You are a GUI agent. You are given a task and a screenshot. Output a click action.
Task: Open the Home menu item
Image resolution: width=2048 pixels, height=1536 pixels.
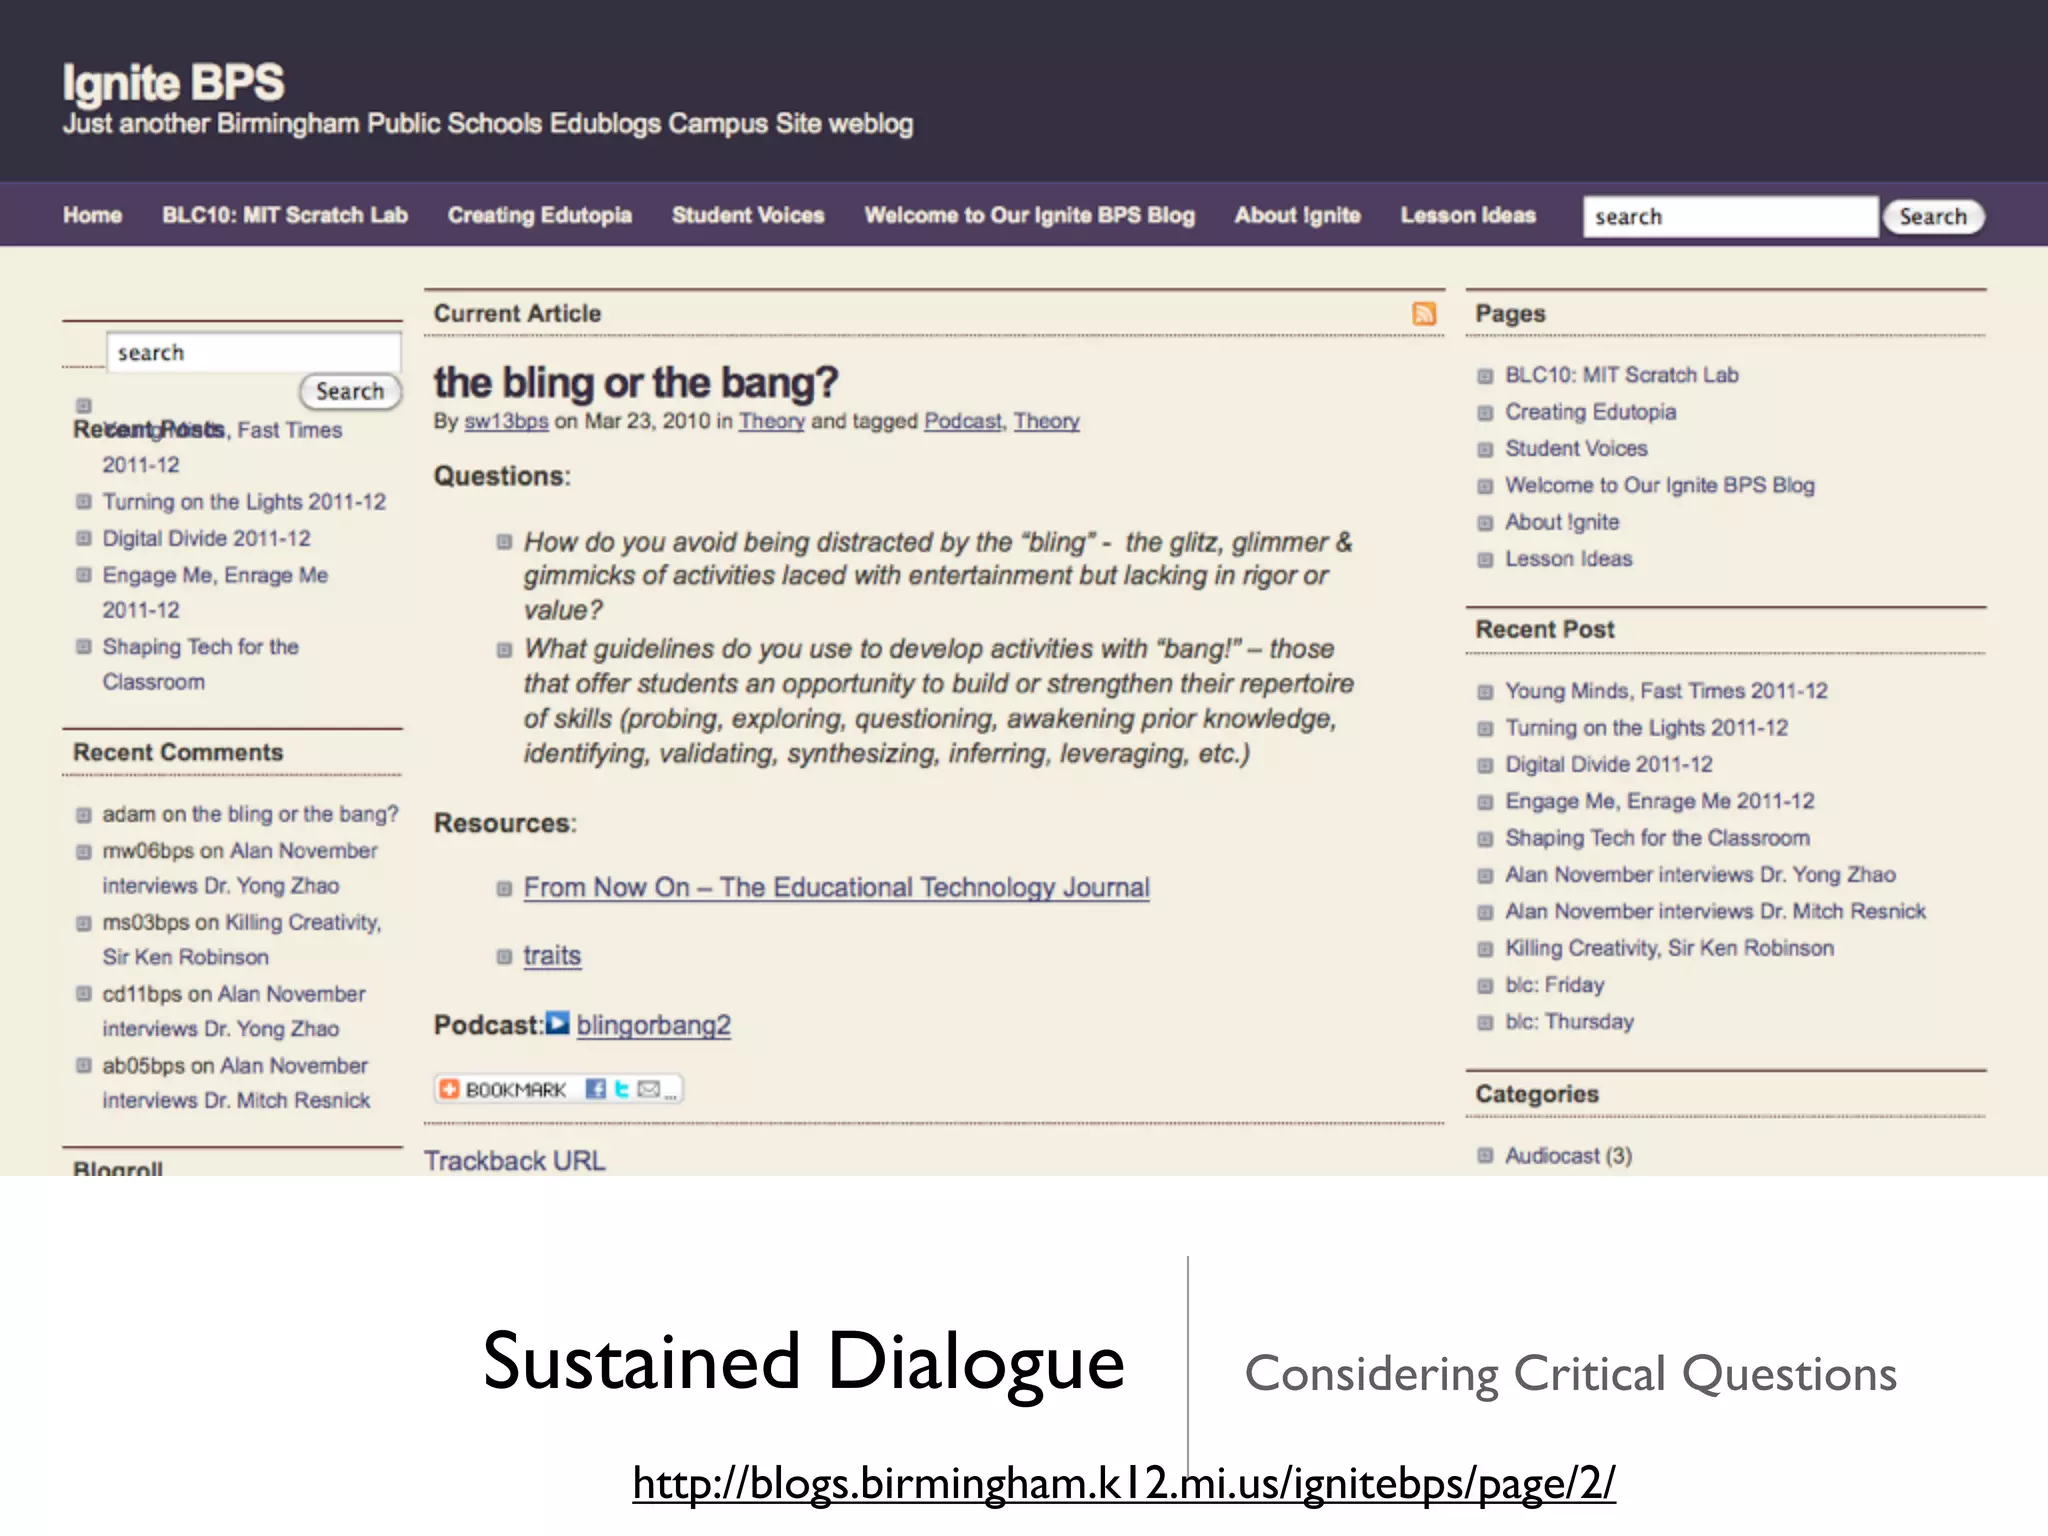pyautogui.click(x=92, y=215)
